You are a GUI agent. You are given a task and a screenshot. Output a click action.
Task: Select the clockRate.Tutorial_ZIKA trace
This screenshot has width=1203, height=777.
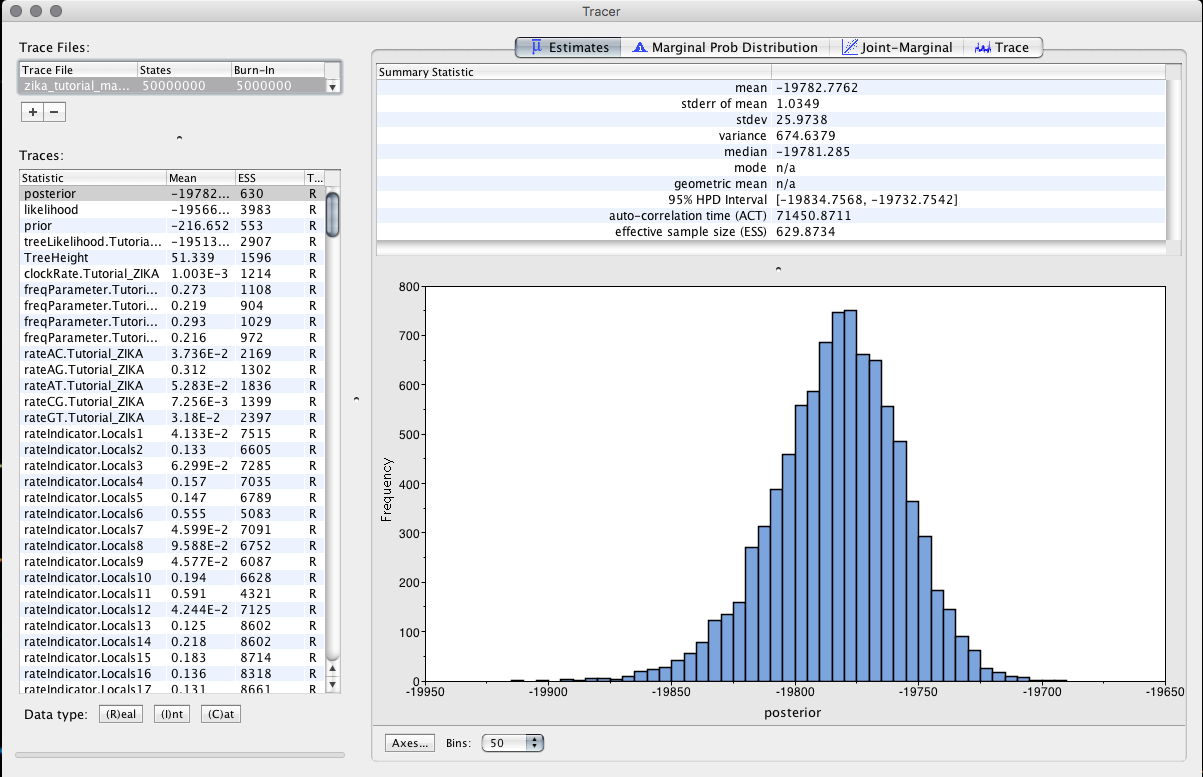click(x=173, y=274)
